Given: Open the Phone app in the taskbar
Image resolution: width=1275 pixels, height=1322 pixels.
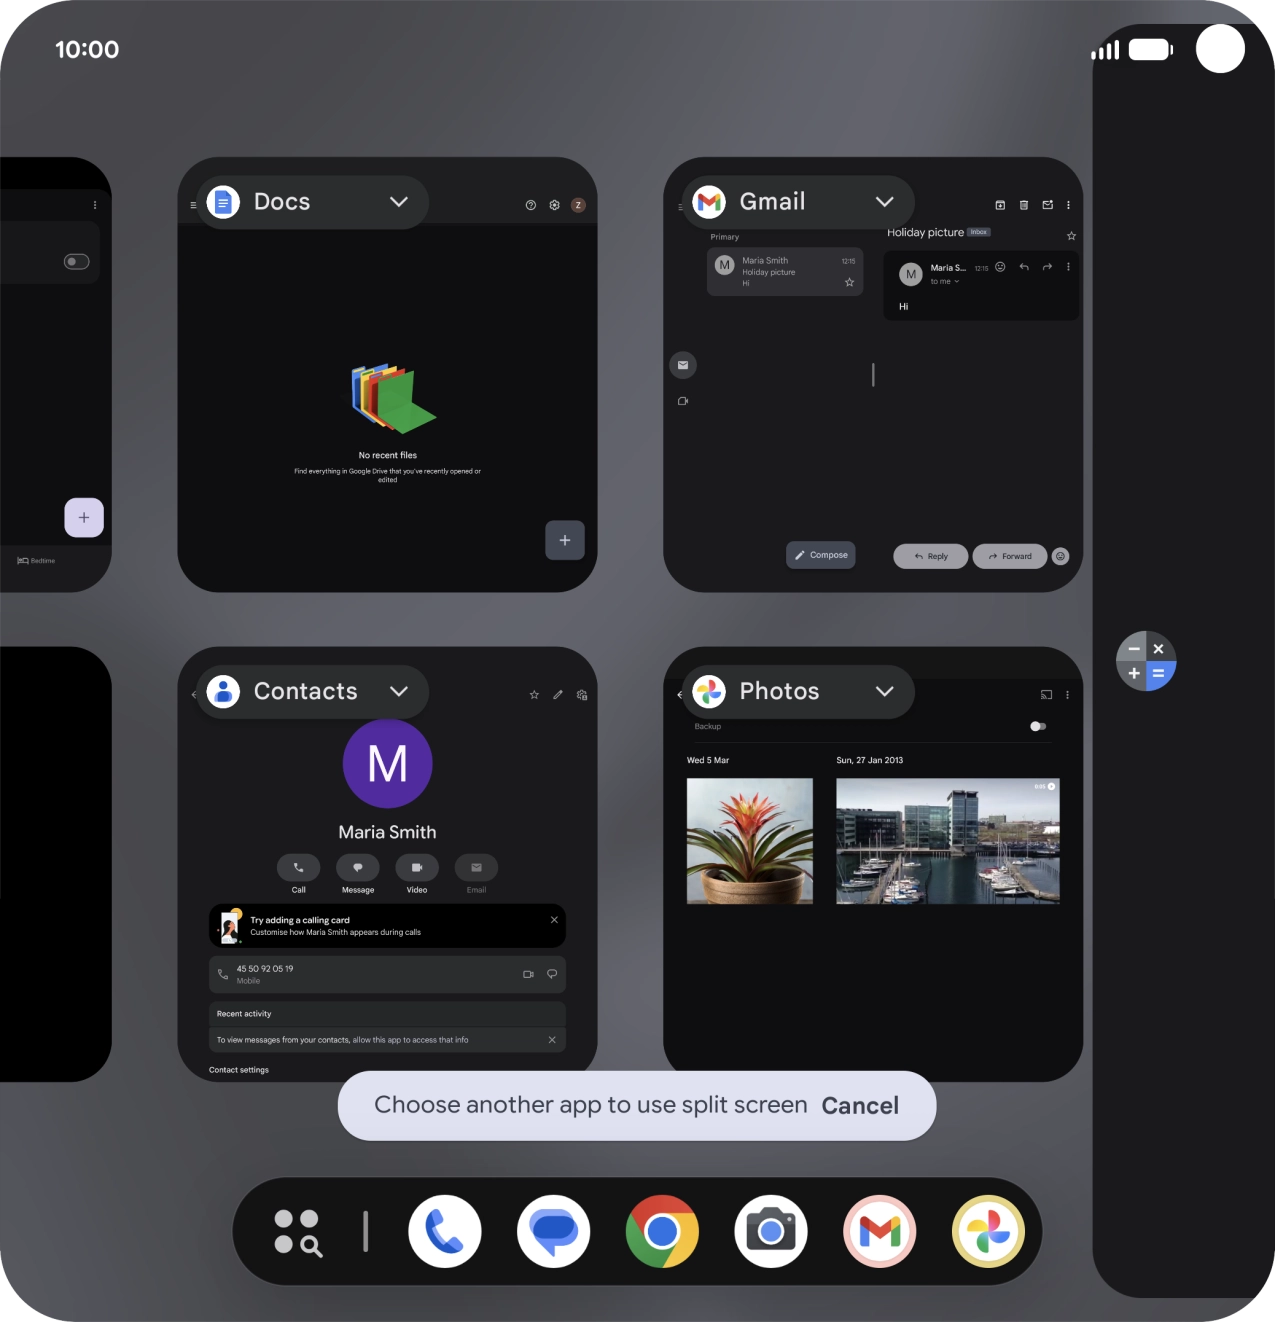Looking at the screenshot, I should [445, 1231].
